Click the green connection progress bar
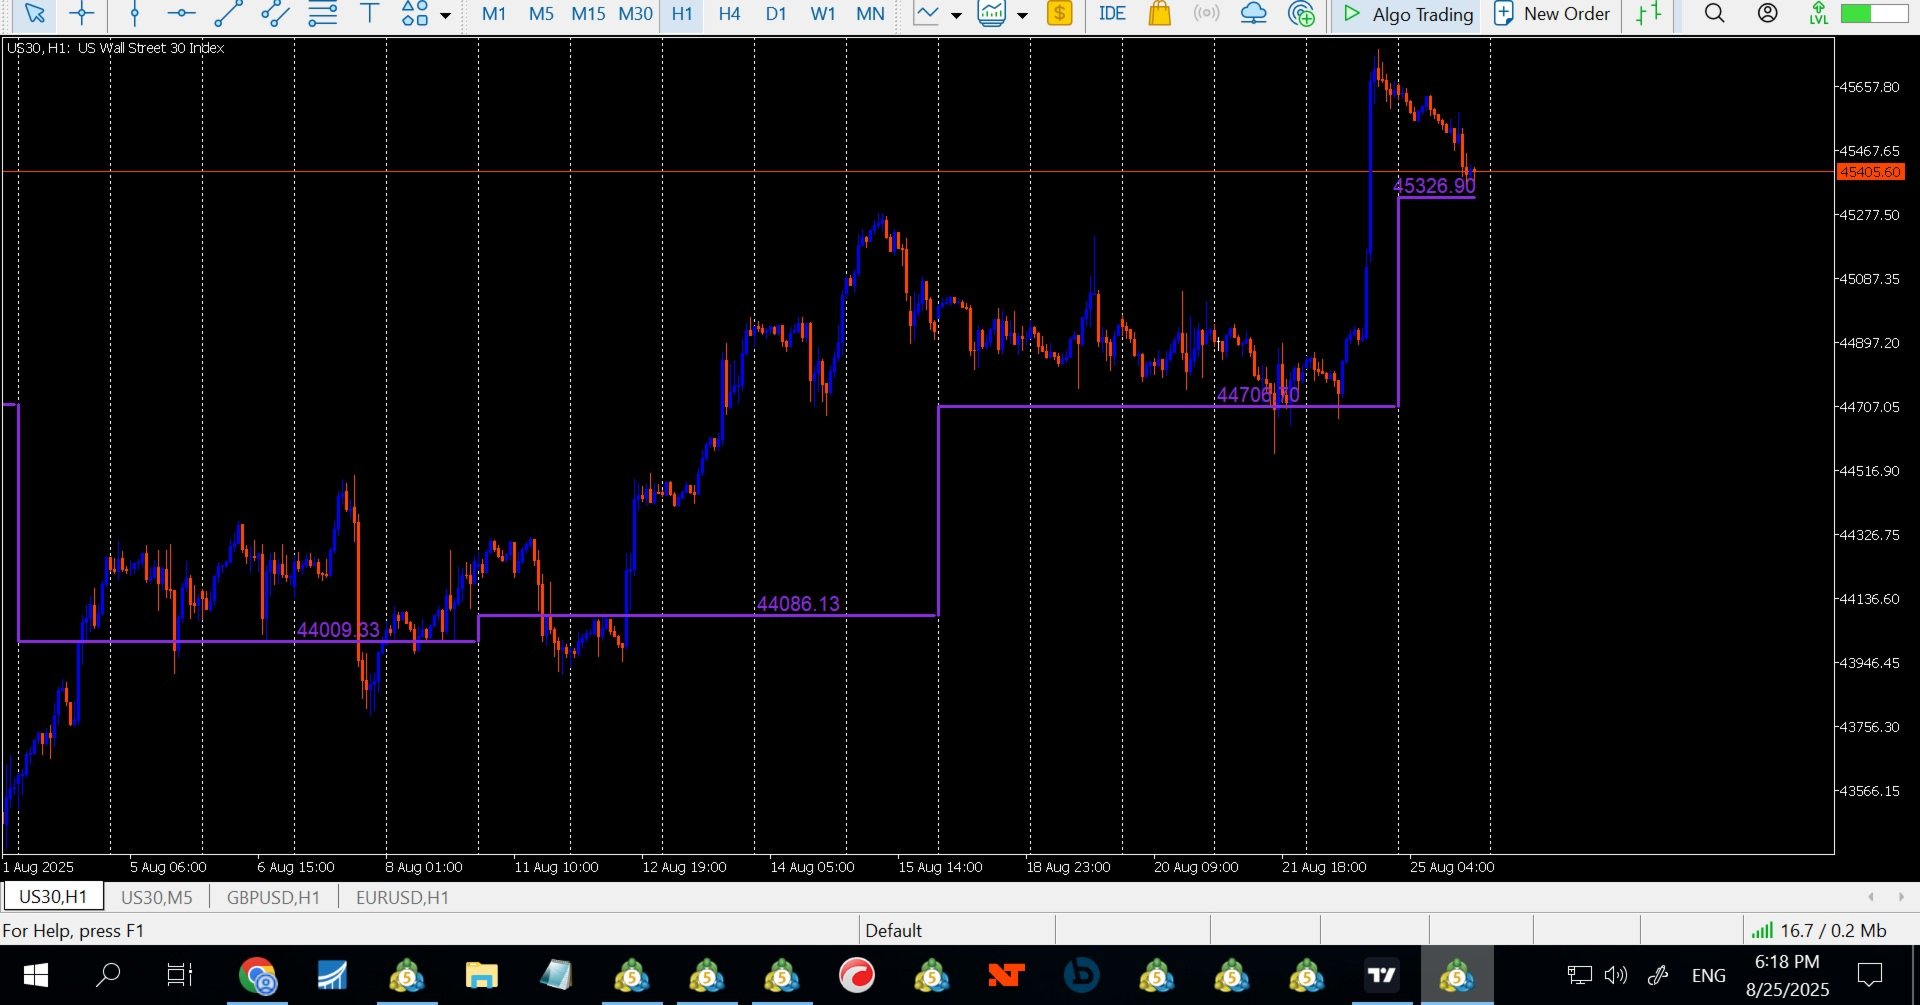Image resolution: width=1920 pixels, height=1005 pixels. pos(1873,14)
